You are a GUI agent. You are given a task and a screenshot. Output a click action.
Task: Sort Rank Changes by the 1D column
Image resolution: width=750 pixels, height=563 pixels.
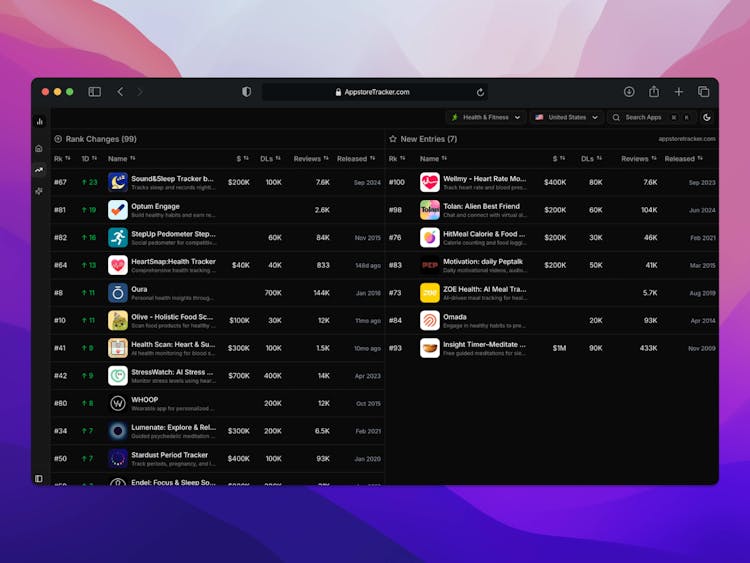pyautogui.click(x=89, y=158)
